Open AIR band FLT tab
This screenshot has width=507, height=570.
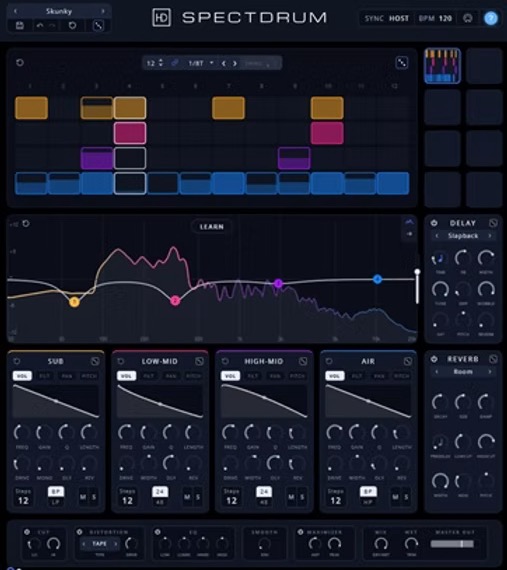click(357, 376)
